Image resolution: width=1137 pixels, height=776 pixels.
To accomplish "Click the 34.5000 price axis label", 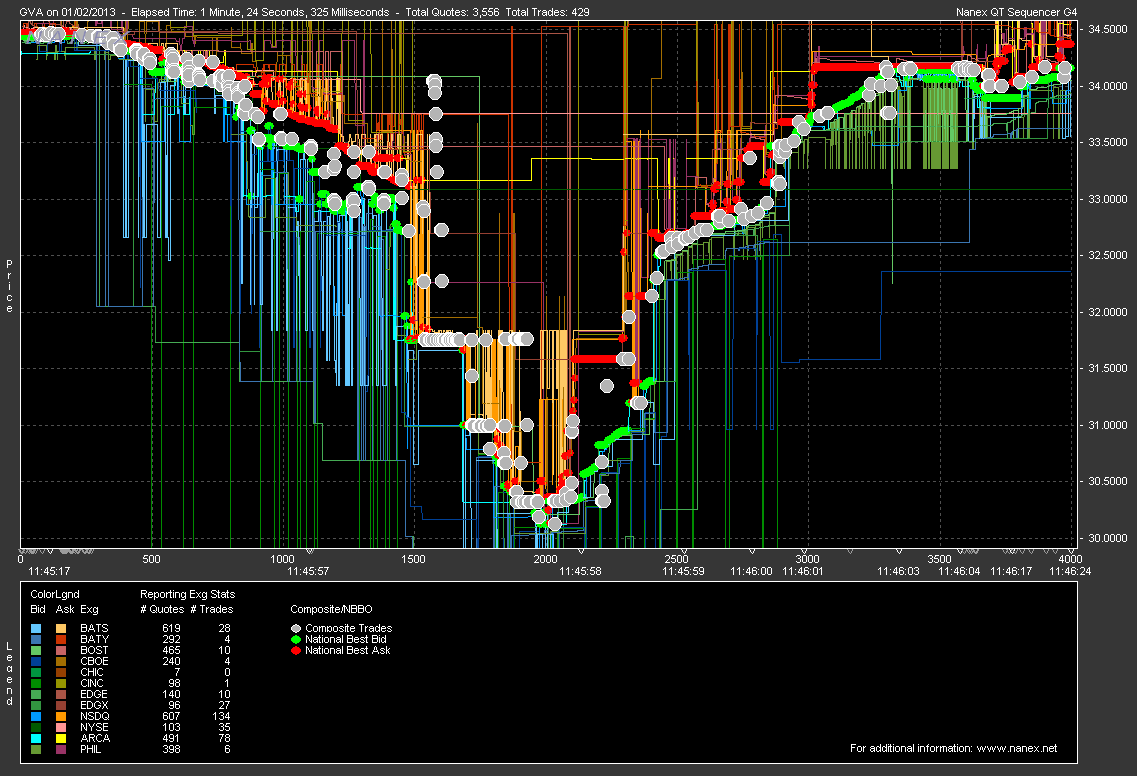I will 1107,30.
